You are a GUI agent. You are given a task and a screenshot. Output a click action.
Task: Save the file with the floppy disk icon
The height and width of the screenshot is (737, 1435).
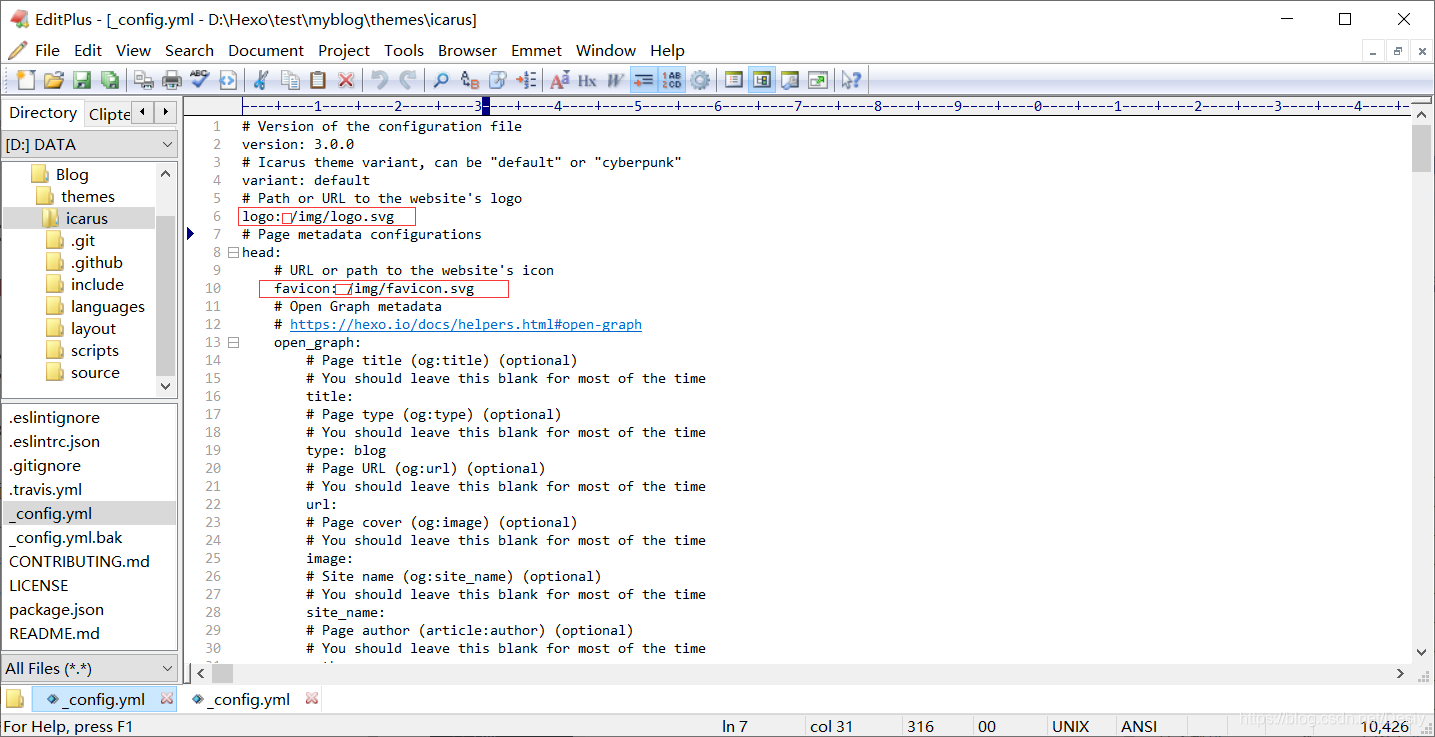point(82,80)
